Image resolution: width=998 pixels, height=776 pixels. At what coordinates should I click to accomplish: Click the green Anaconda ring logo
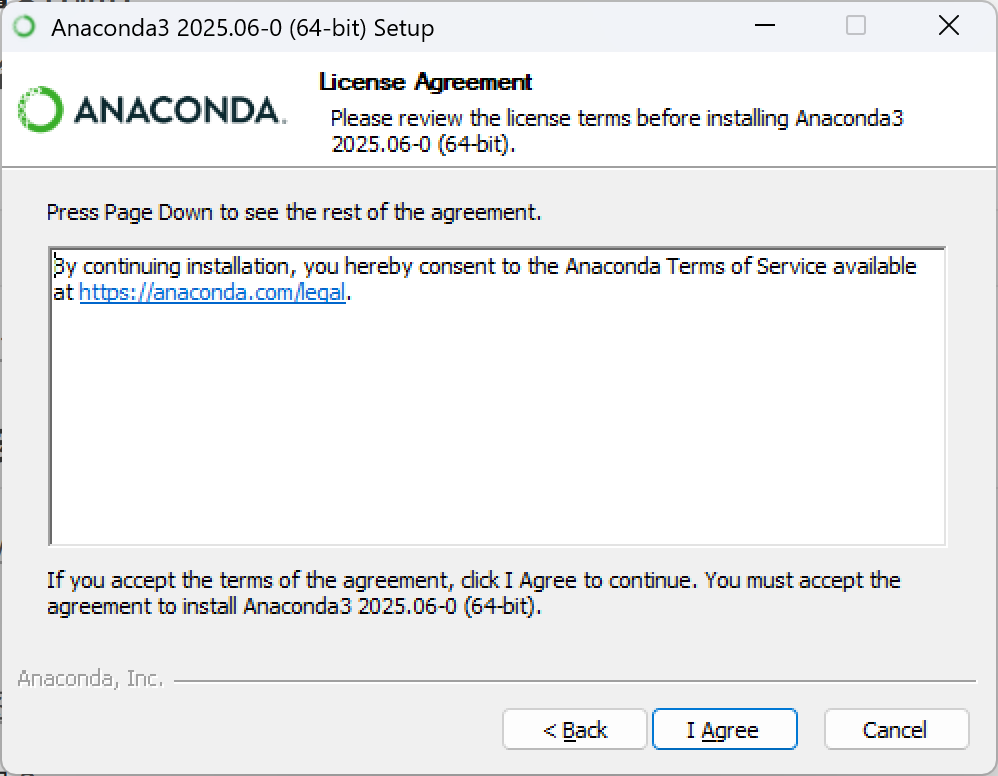pos(41,109)
